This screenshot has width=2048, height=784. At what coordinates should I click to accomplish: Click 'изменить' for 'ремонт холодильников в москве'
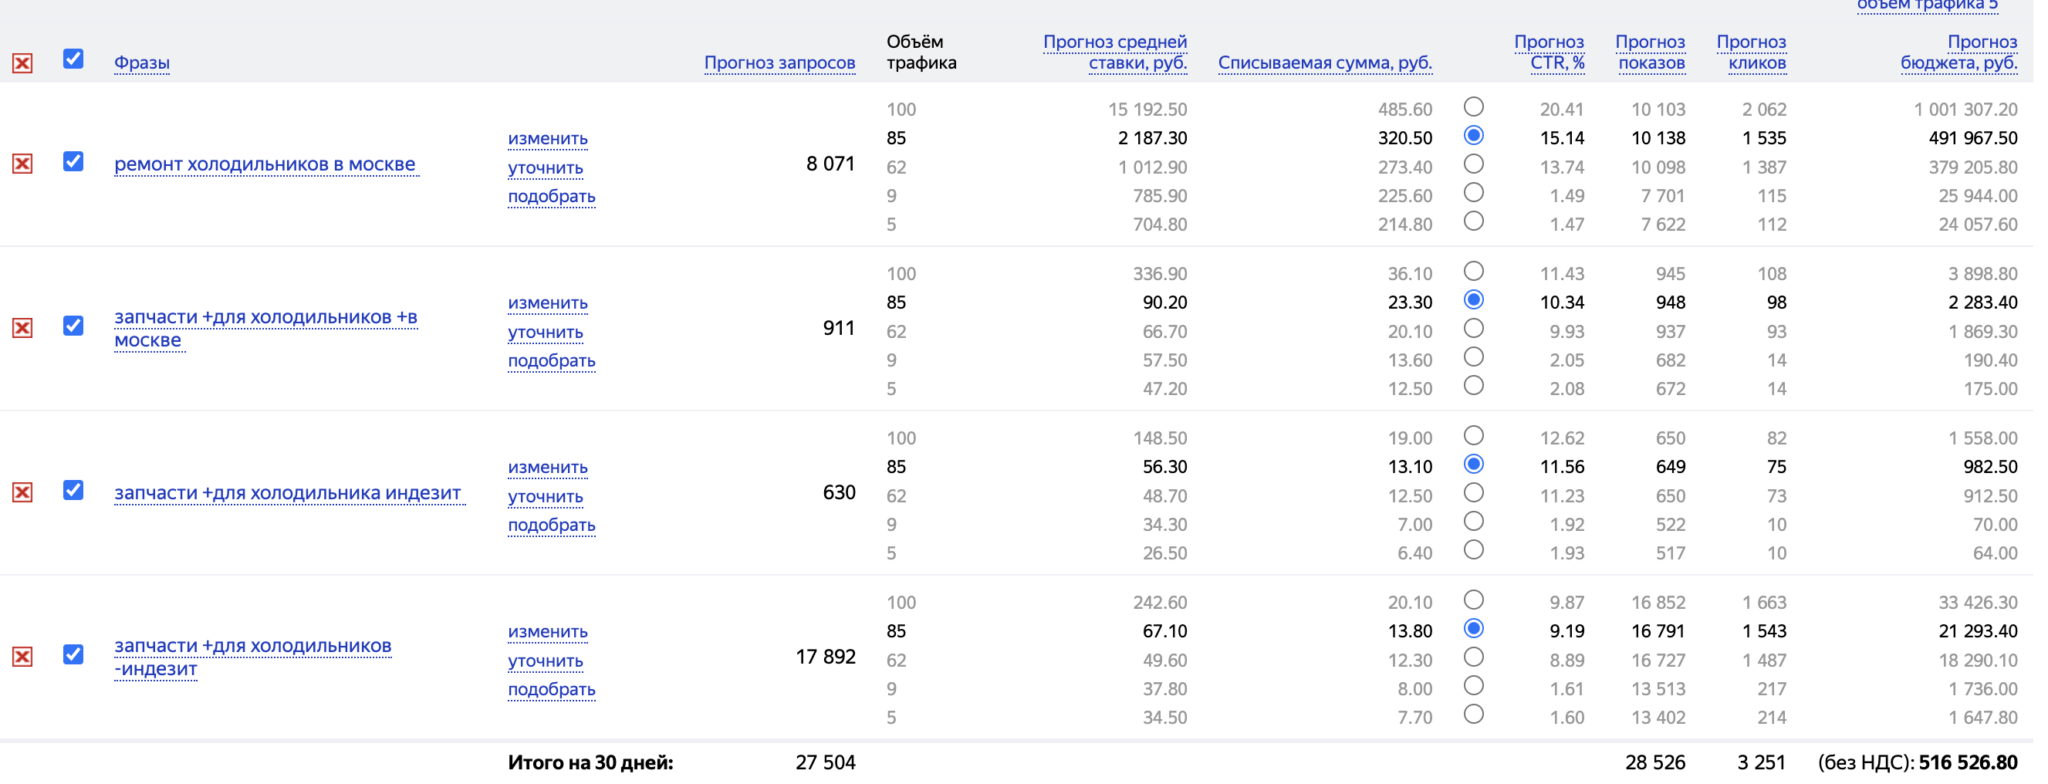547,139
